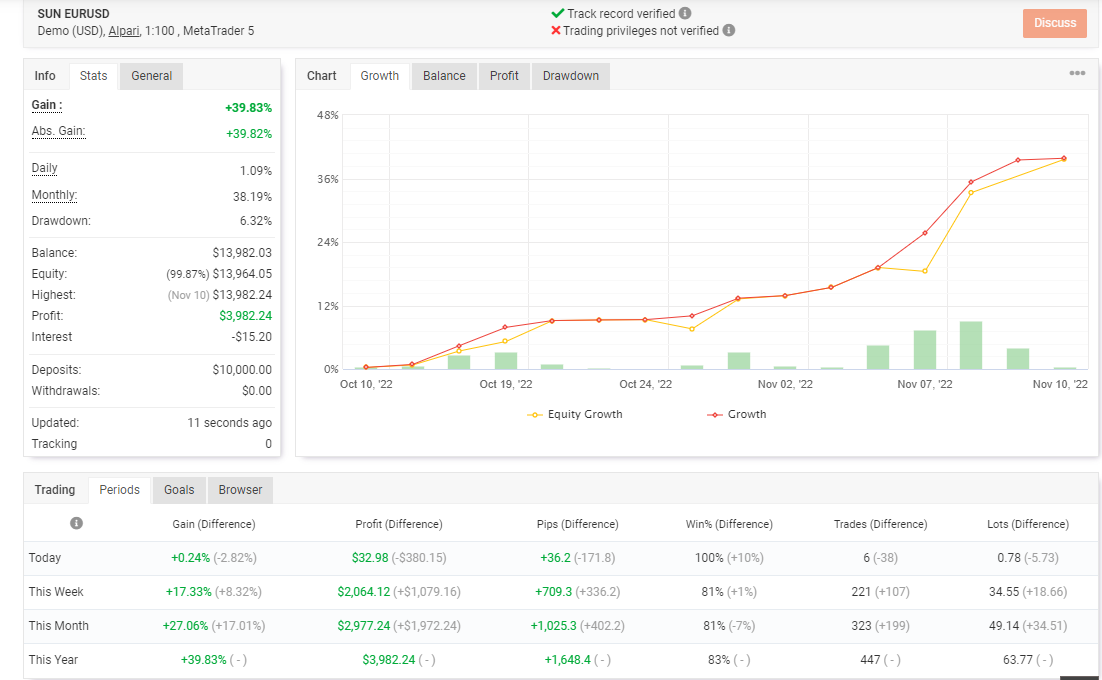Image resolution: width=1102 pixels, height=680 pixels.
Task: Click the Deposits value $10,000.00
Action: [x=242, y=370]
